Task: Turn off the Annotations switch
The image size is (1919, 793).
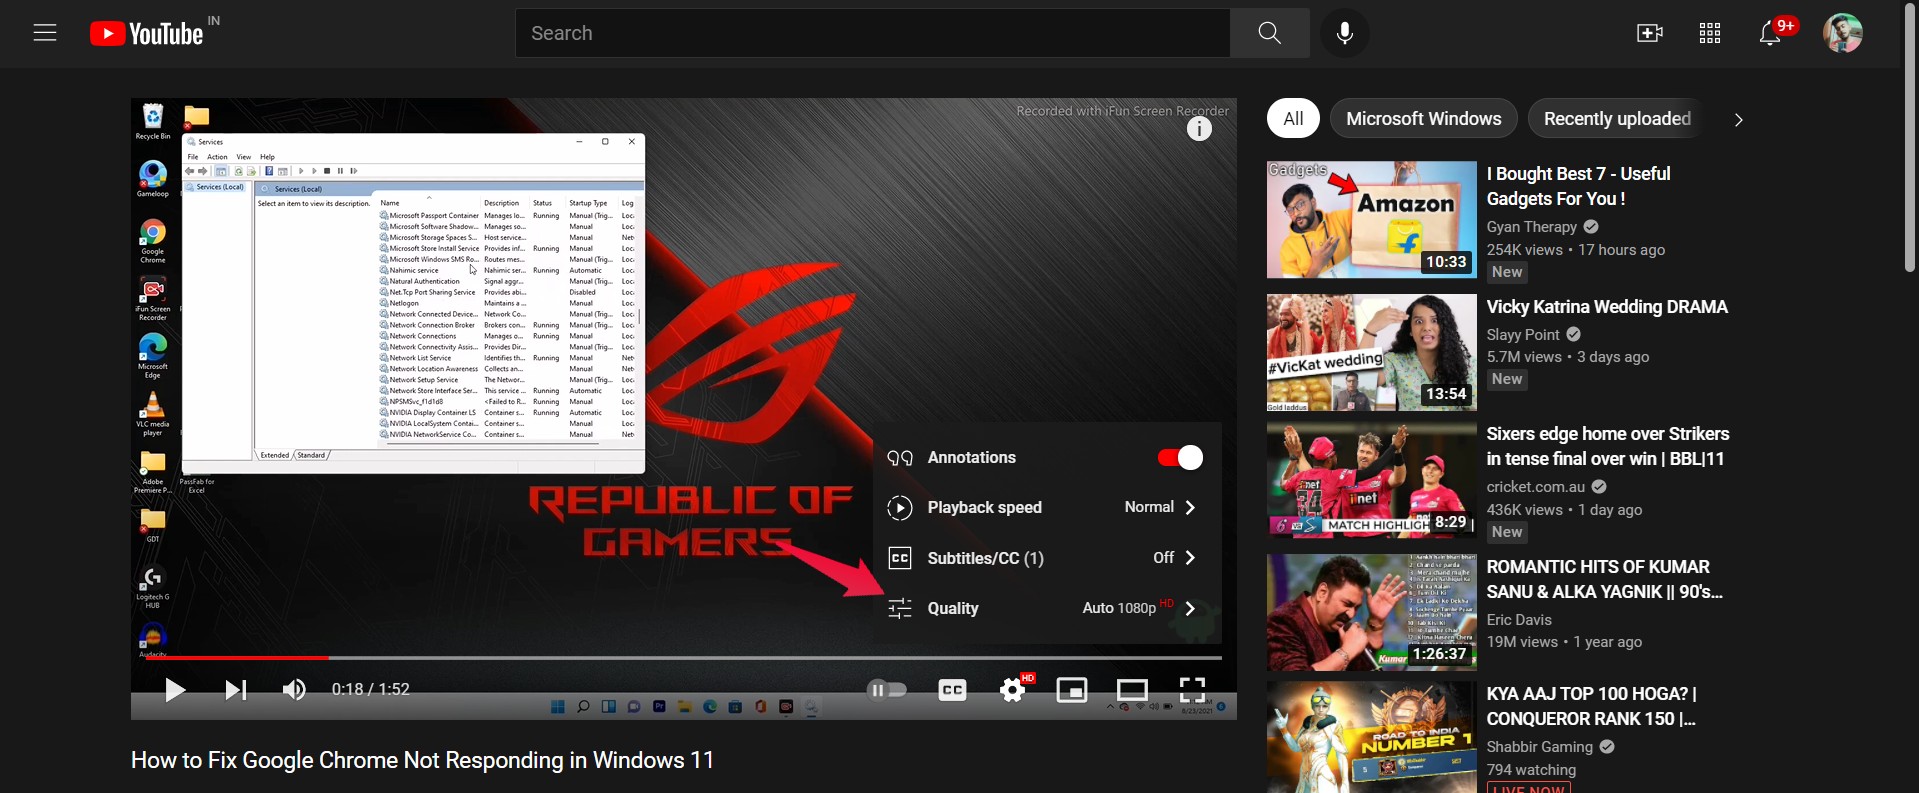Action: click(x=1180, y=457)
